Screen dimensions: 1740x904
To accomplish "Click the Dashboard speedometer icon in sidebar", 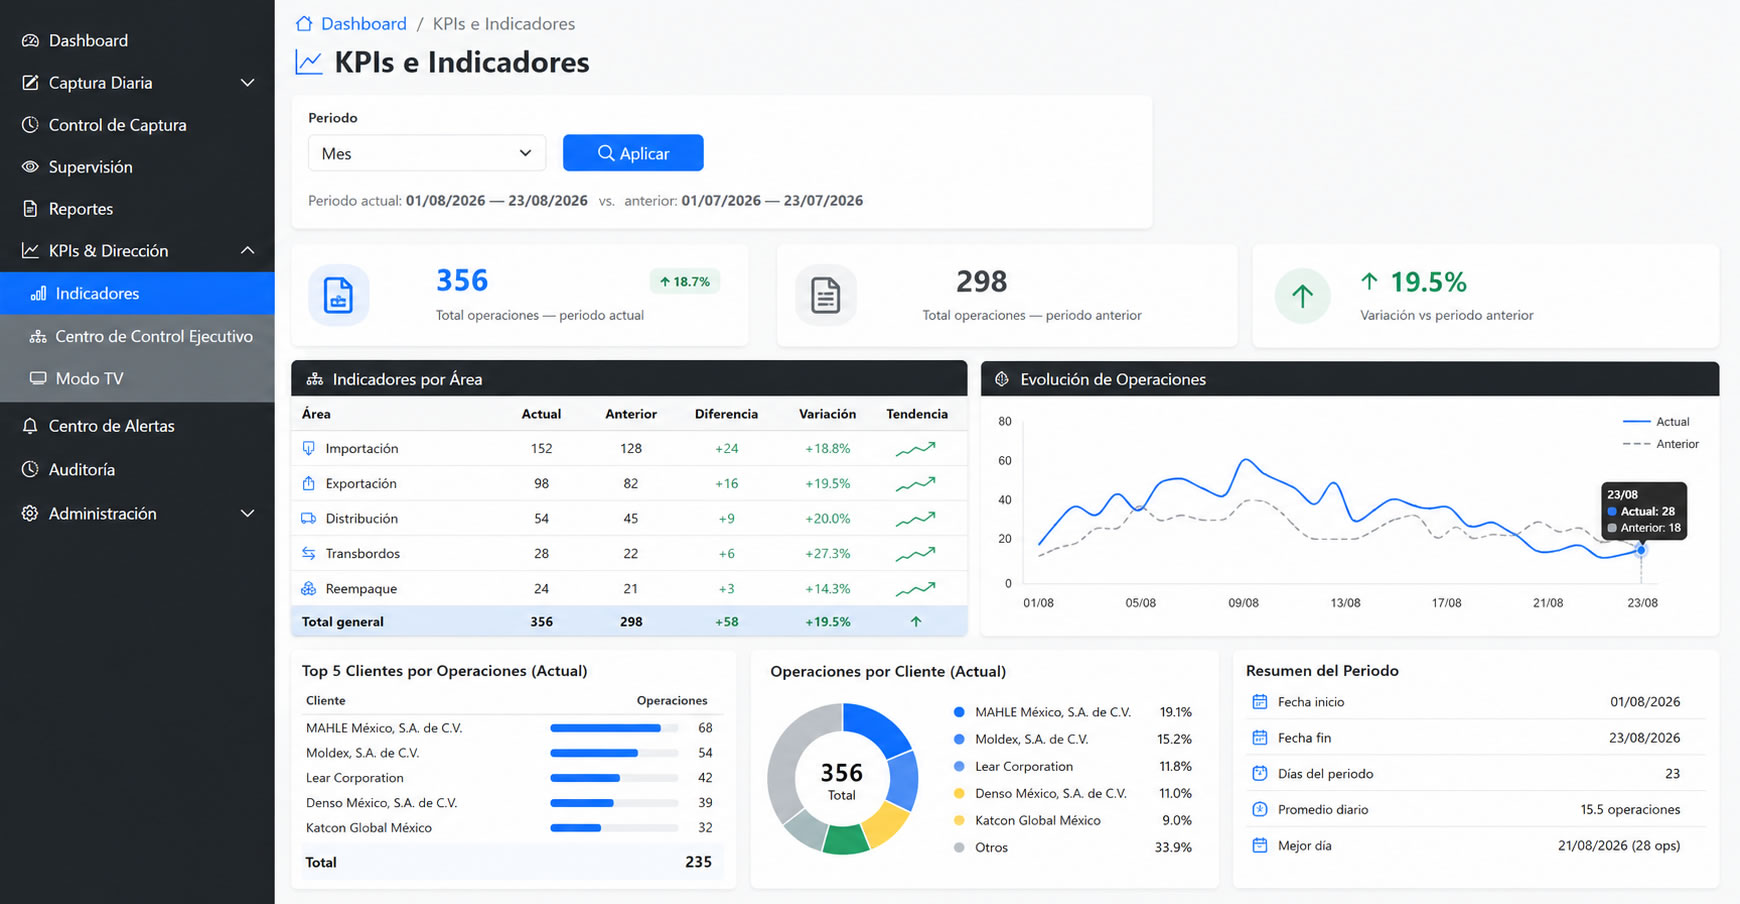I will [30, 41].
